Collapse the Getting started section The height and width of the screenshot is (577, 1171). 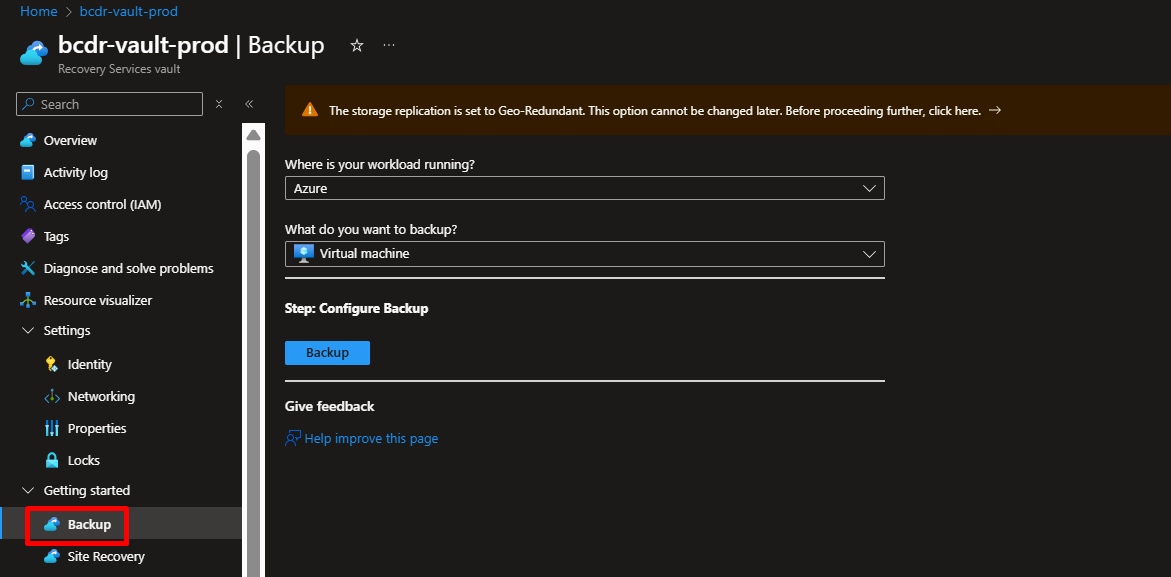(x=28, y=491)
